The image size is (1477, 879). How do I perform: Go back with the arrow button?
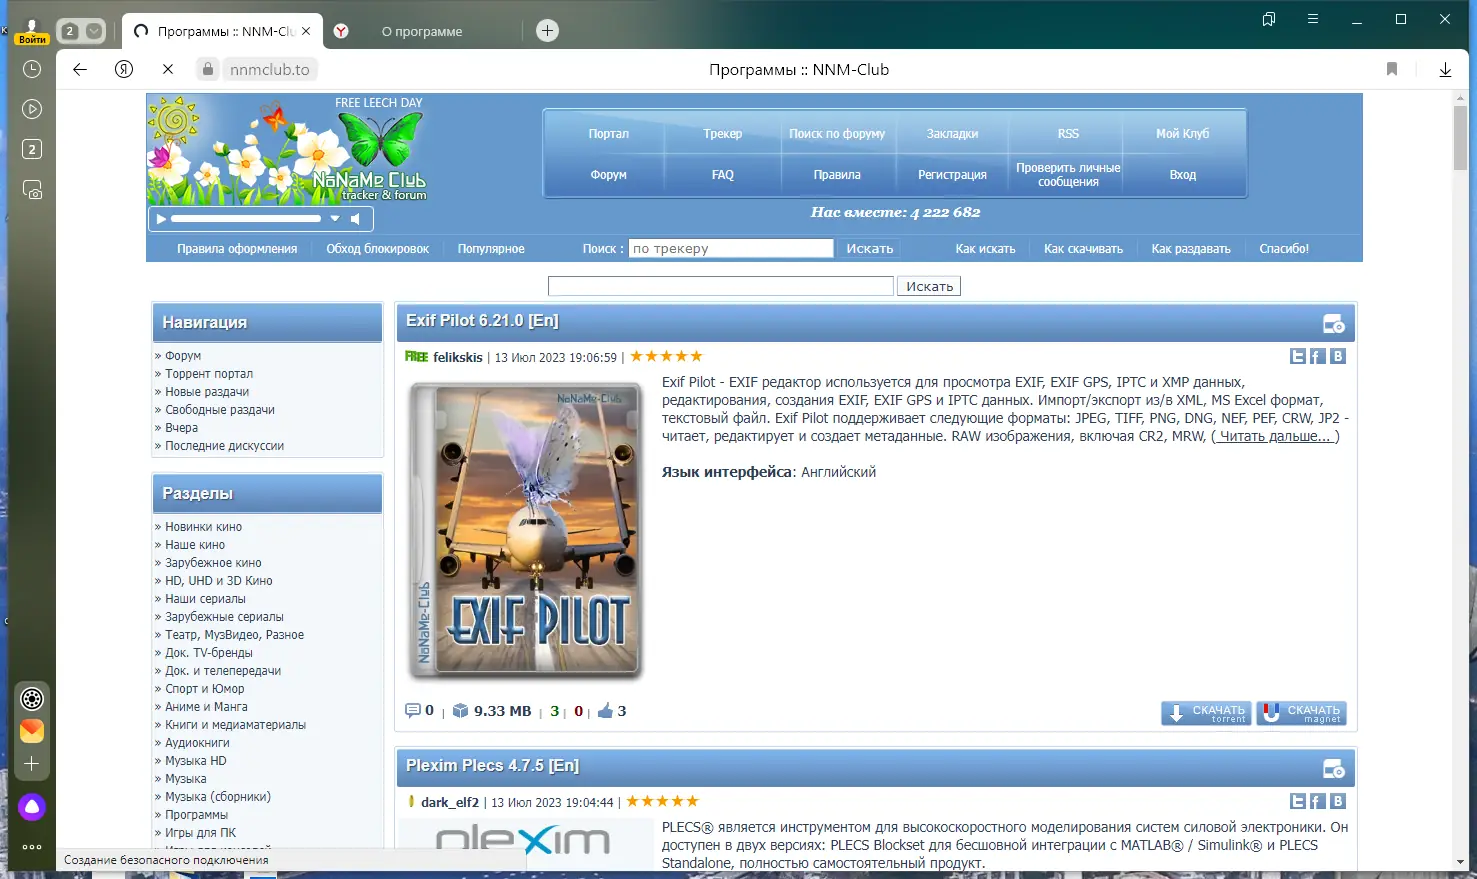(x=80, y=69)
